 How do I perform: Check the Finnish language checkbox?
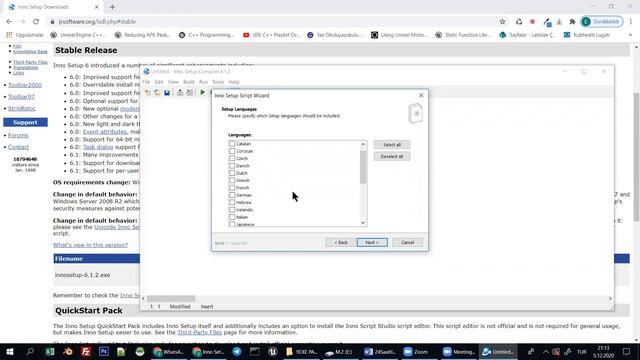[232, 180]
